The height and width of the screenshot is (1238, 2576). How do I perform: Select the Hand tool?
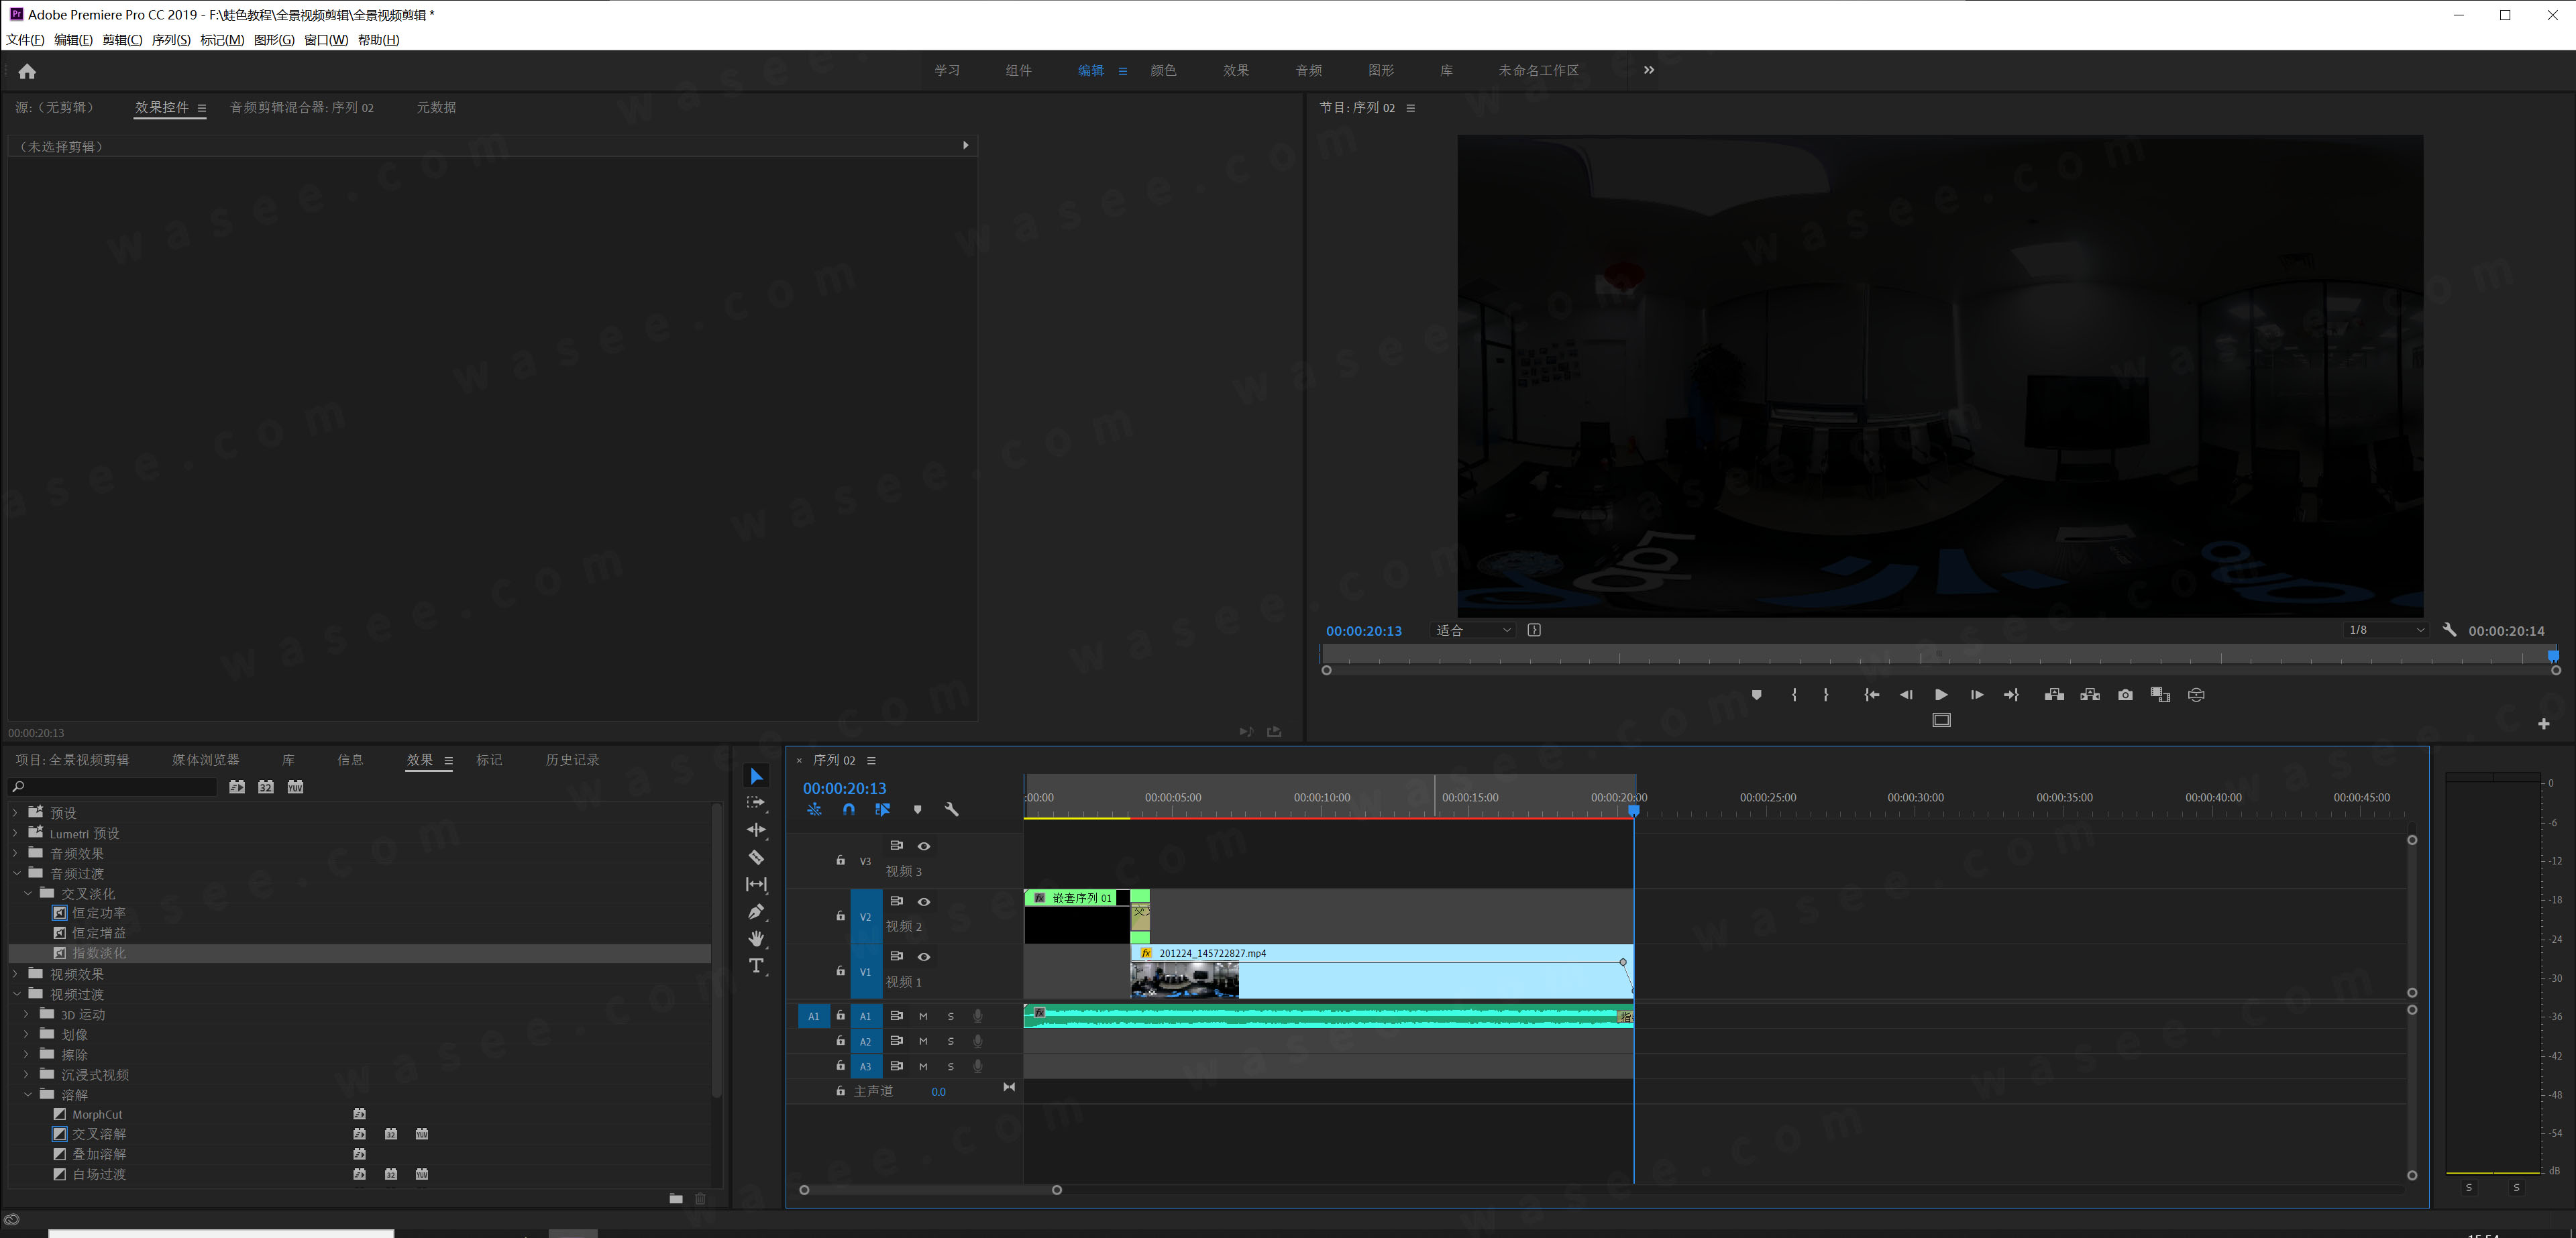pyautogui.click(x=756, y=938)
